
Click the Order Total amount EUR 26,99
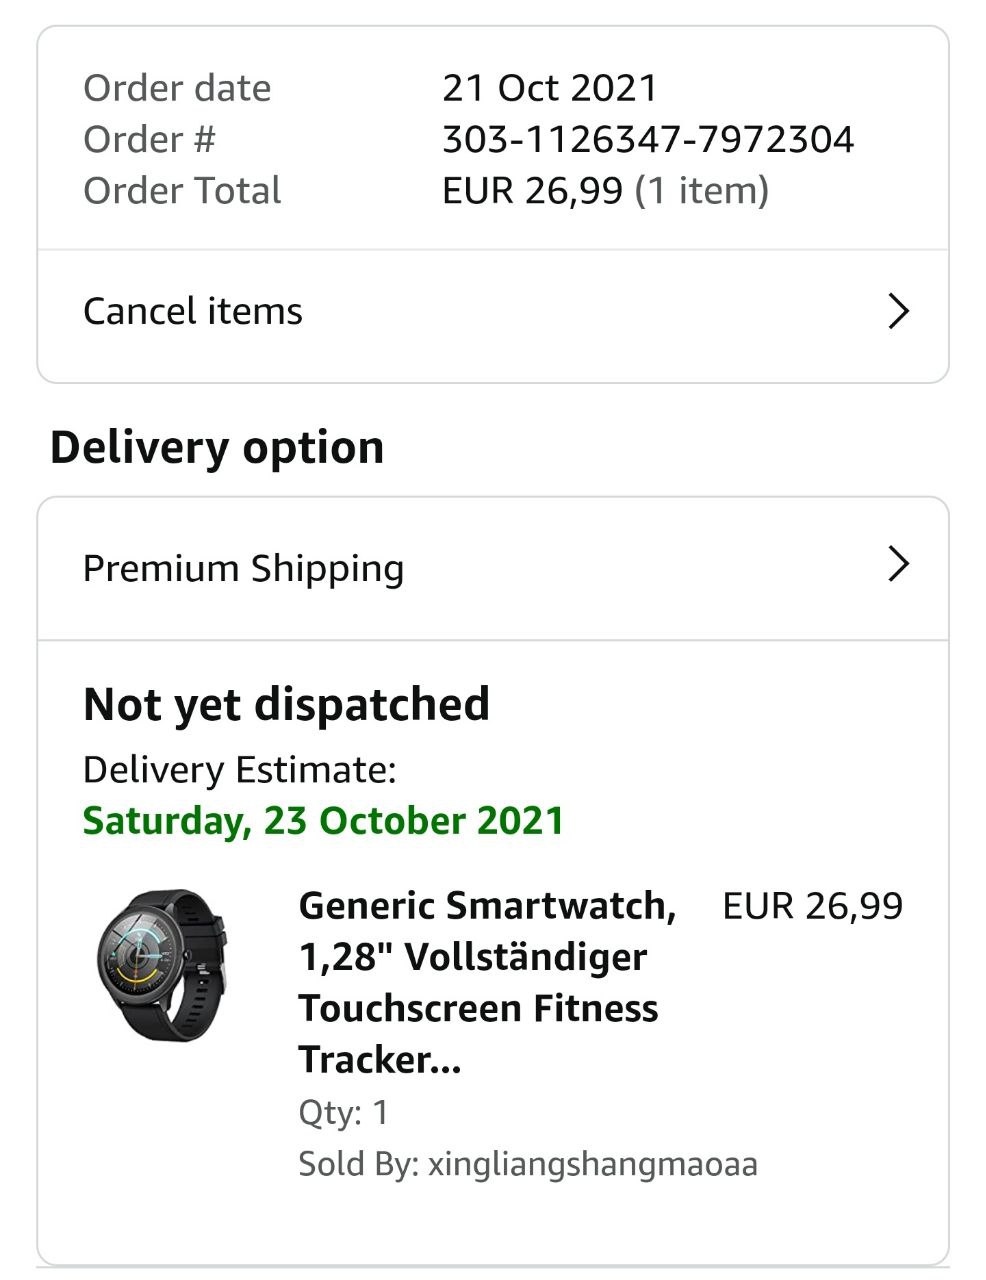pos(532,190)
